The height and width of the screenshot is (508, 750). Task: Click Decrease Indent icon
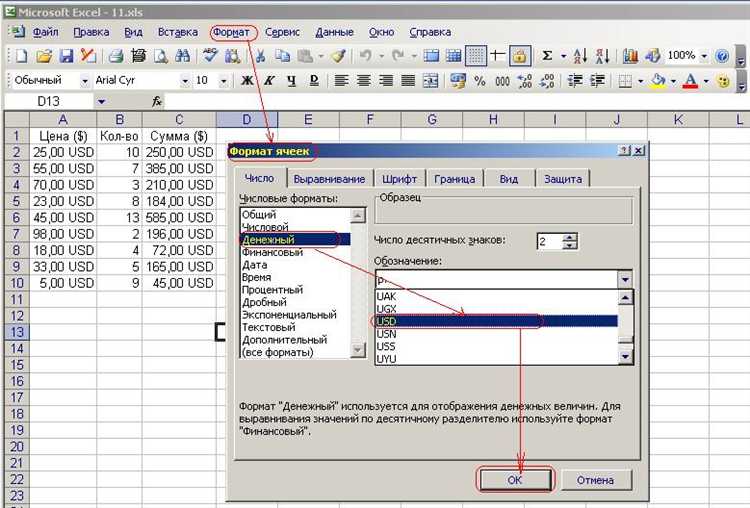574,81
